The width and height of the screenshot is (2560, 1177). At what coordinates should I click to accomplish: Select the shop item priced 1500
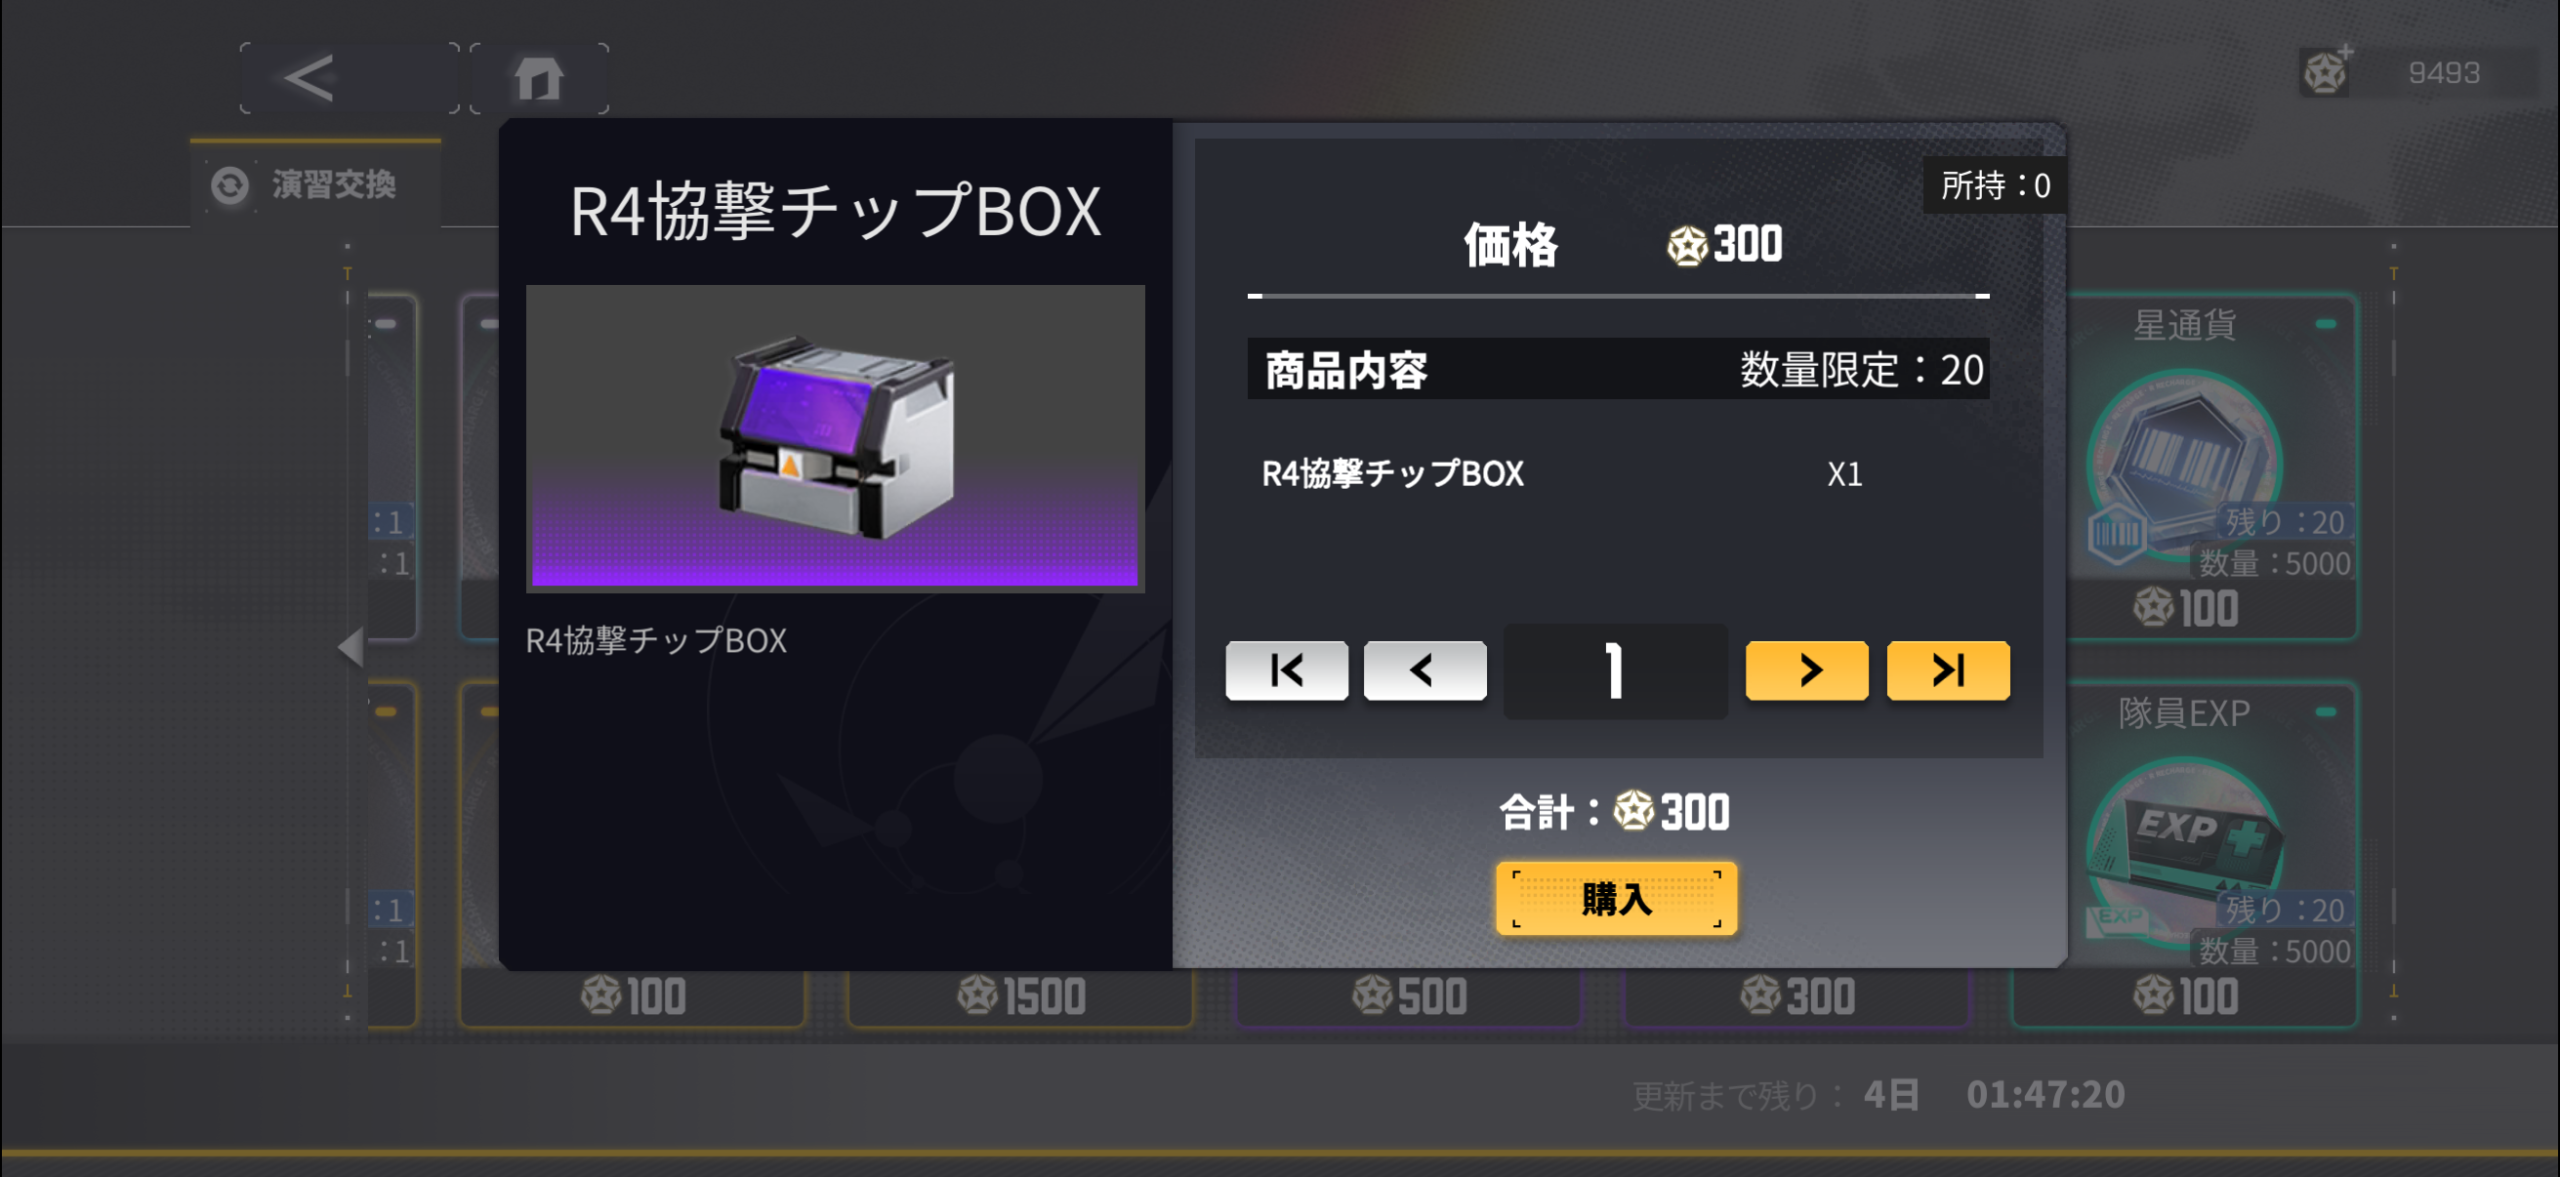pyautogui.click(x=1021, y=997)
